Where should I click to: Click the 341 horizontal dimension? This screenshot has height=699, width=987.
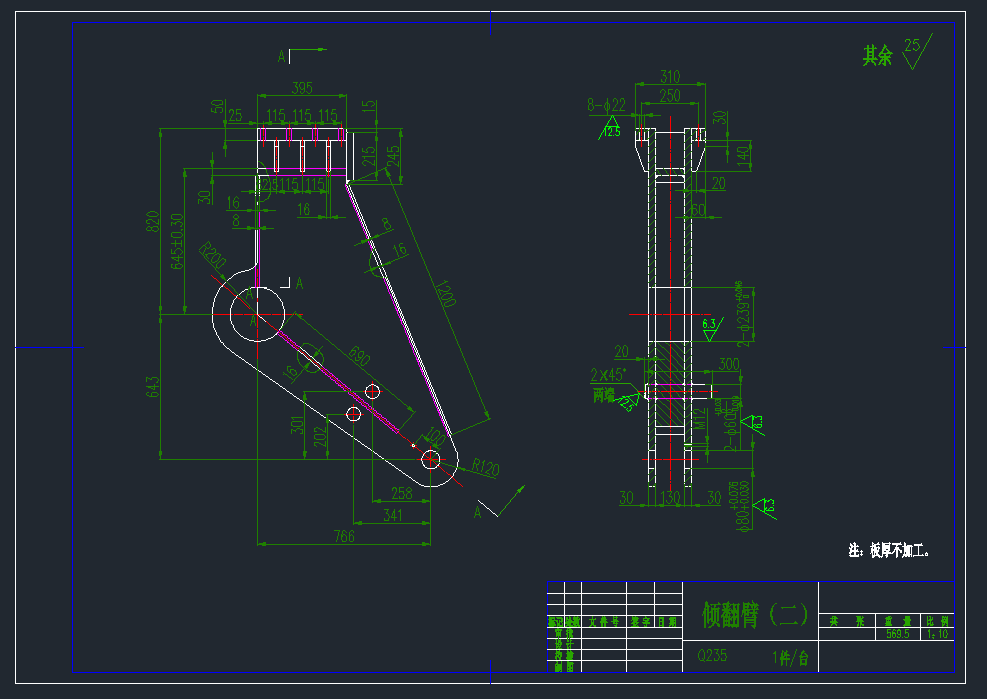click(x=393, y=515)
